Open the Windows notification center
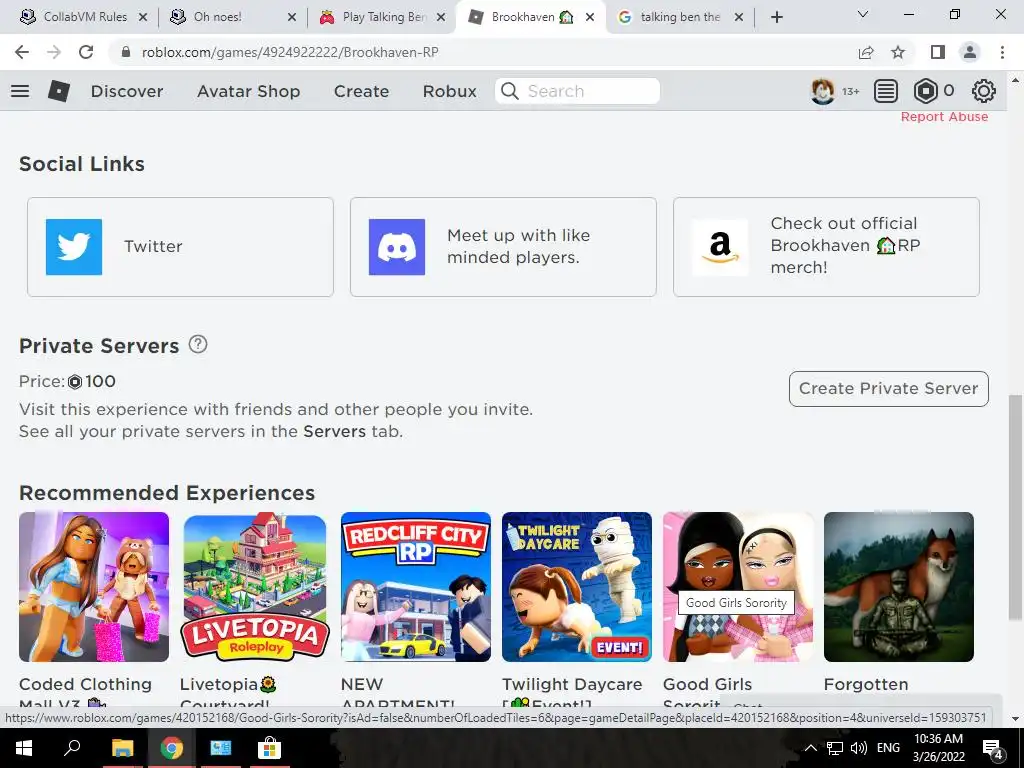This screenshot has height=768, width=1024. coord(993,748)
